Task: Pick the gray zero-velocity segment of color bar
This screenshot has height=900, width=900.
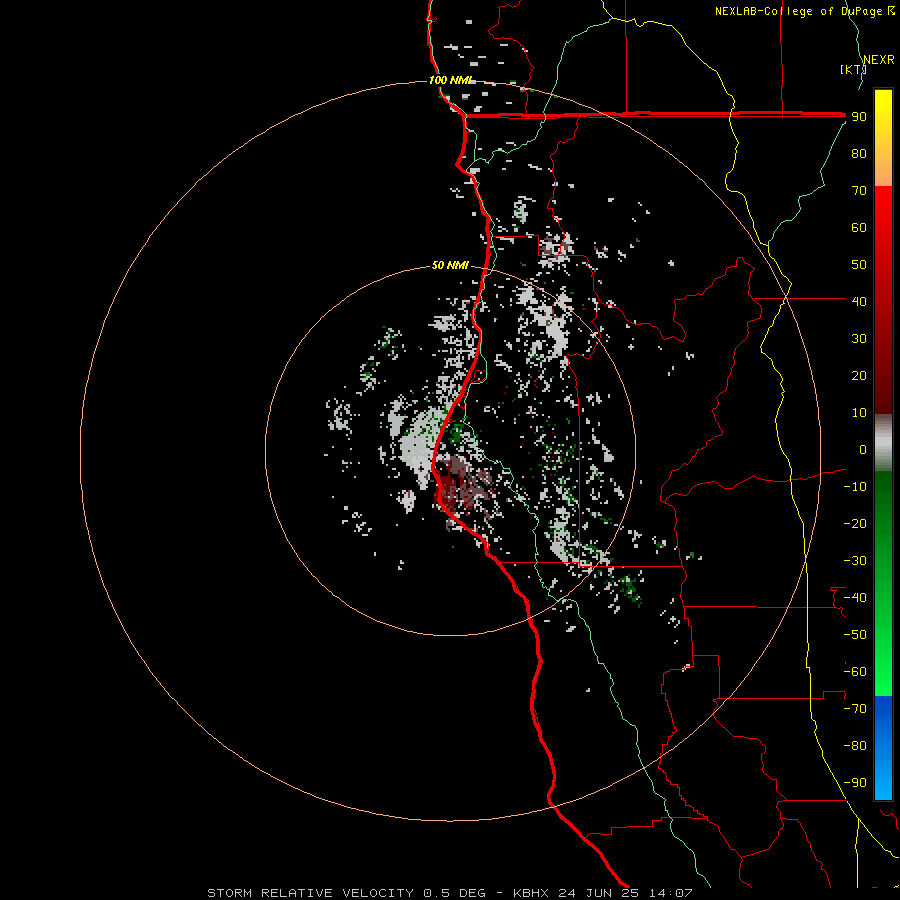Action: click(883, 443)
